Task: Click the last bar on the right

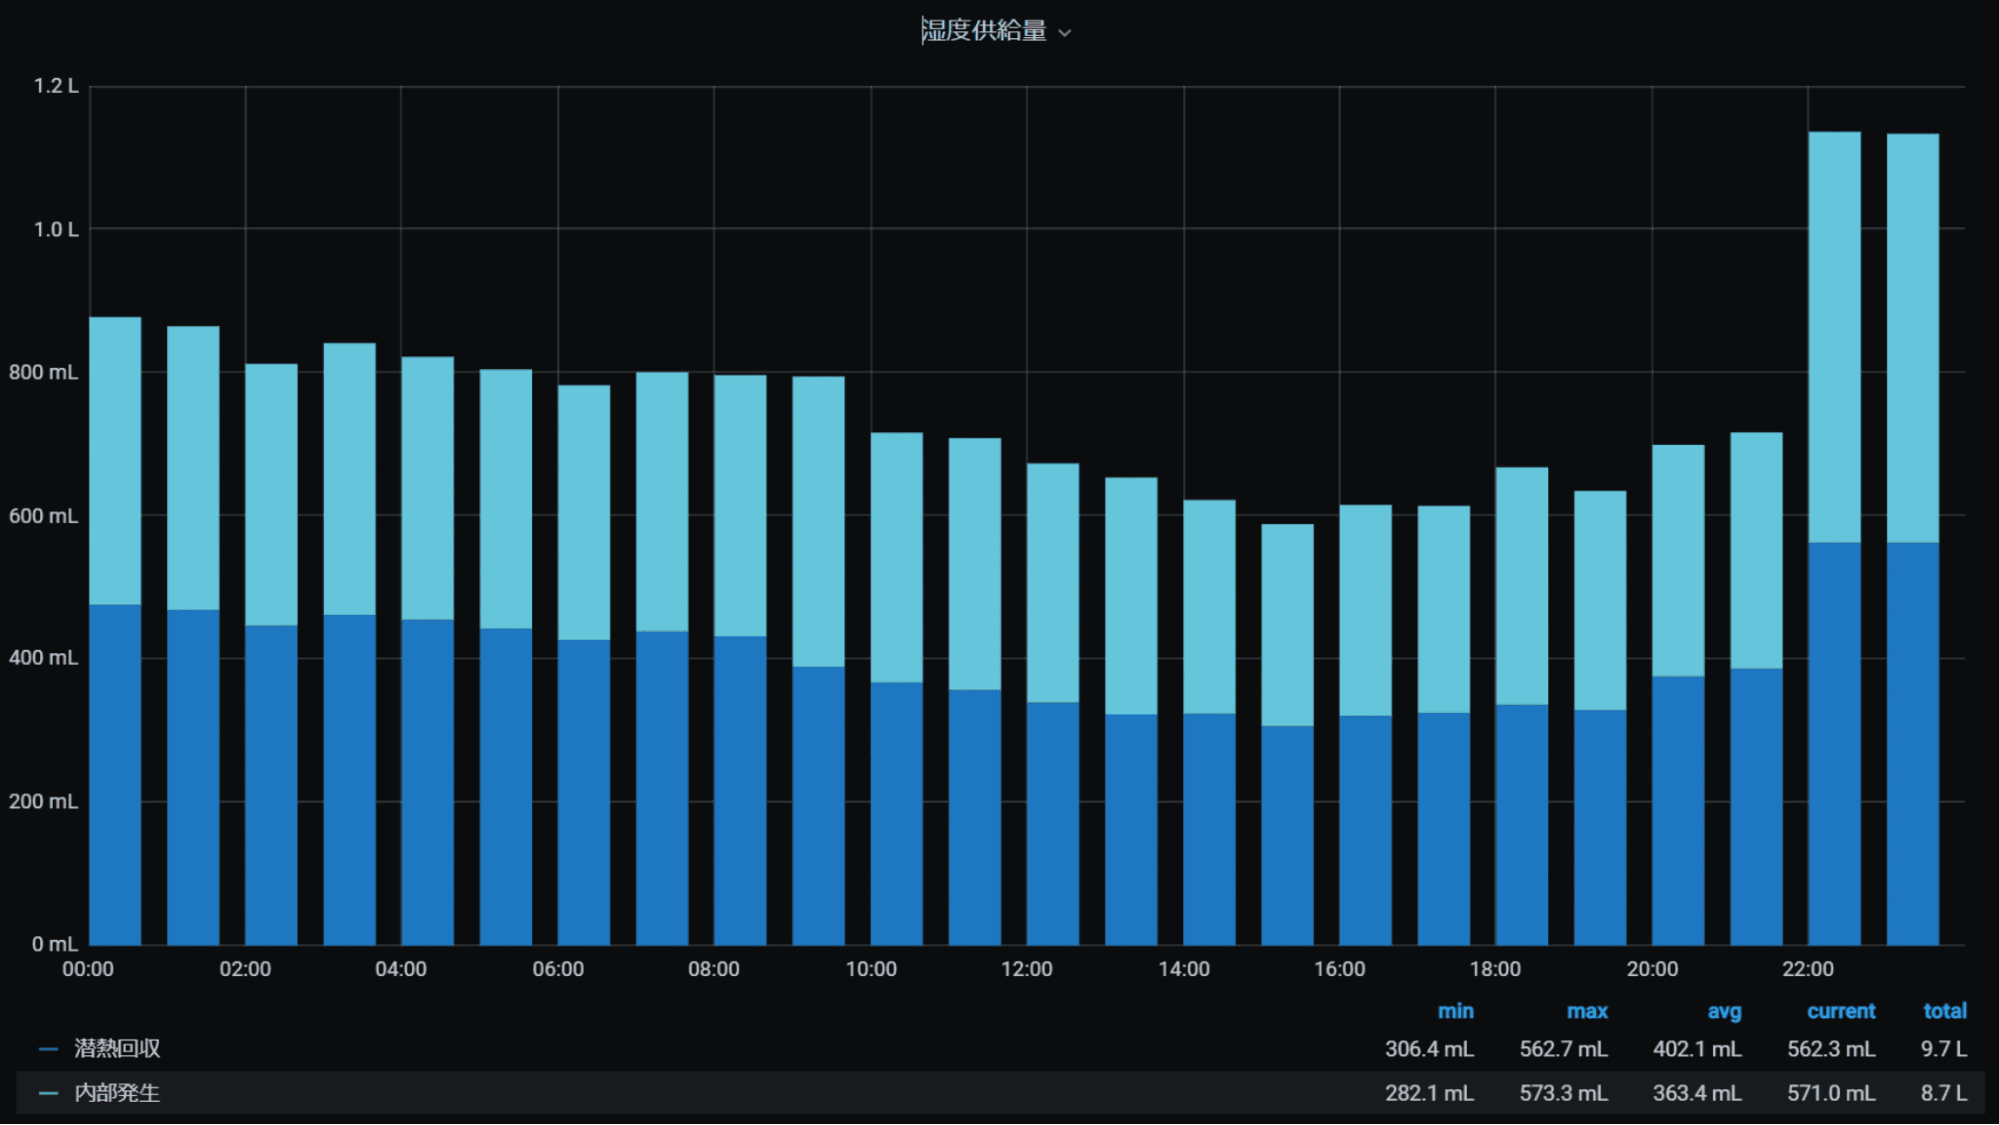Action: [1912, 540]
